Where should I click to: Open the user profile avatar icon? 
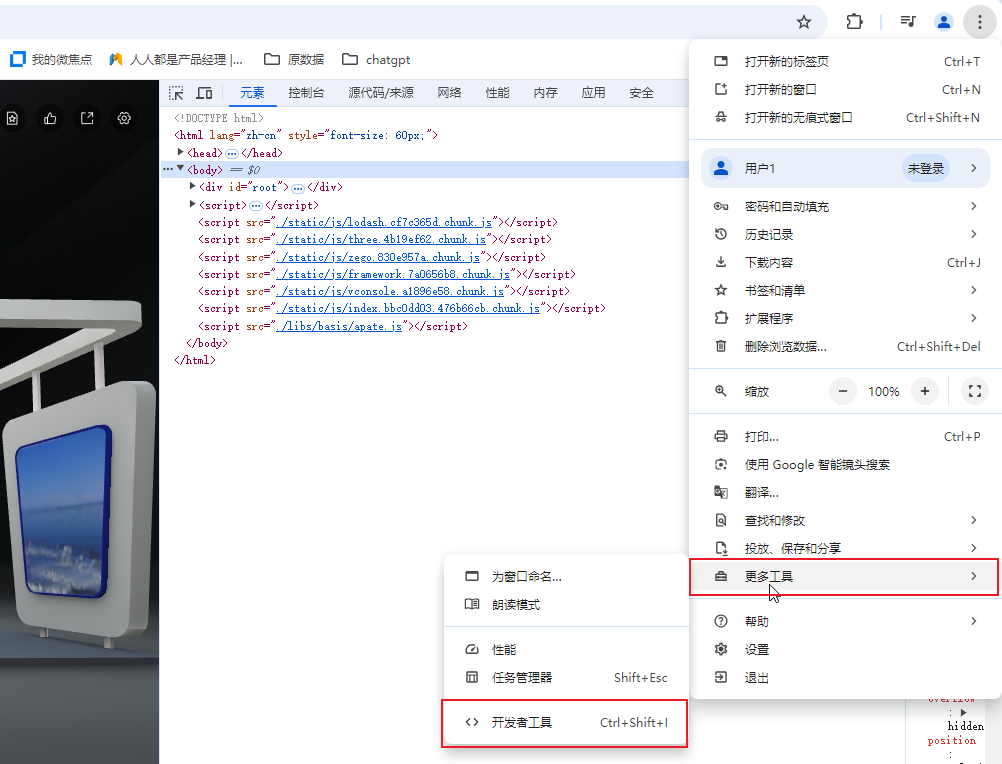click(943, 21)
